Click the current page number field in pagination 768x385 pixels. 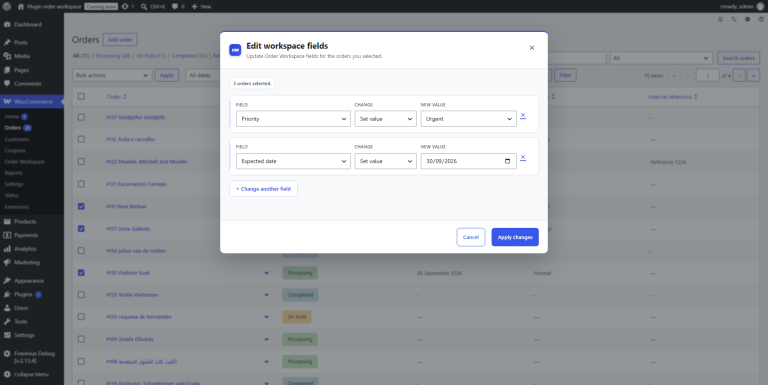tap(707, 75)
